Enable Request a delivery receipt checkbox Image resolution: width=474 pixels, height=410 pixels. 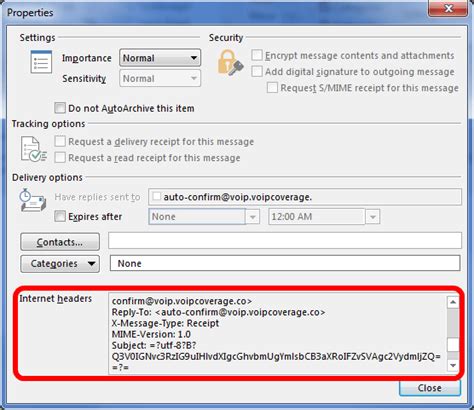(x=60, y=141)
